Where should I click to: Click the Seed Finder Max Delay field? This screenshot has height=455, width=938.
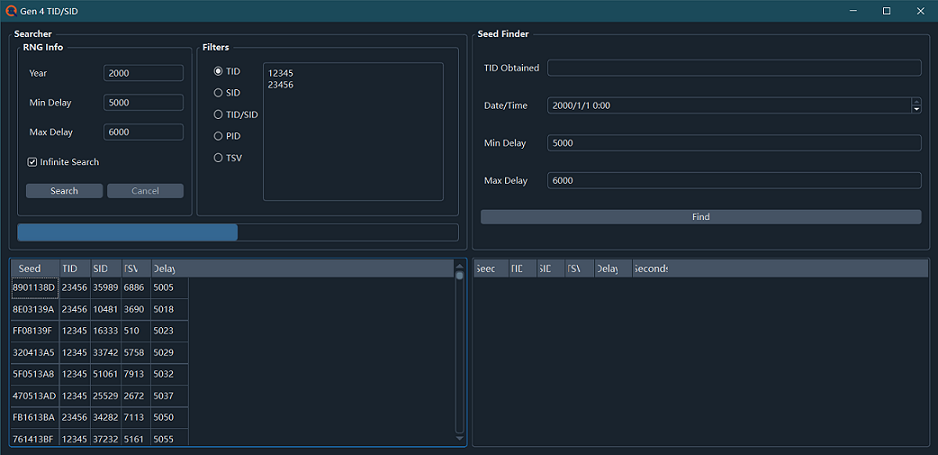pos(733,181)
